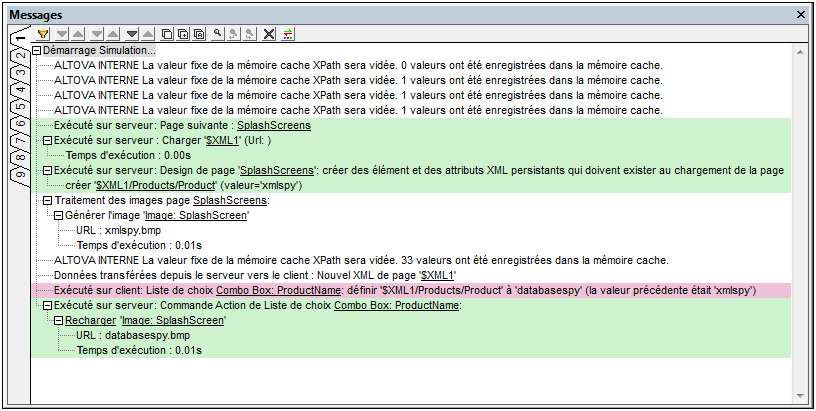The width and height of the screenshot is (816, 411).
Task: Collapse the 'Charger $XML1' server node
Action: pos(47,141)
